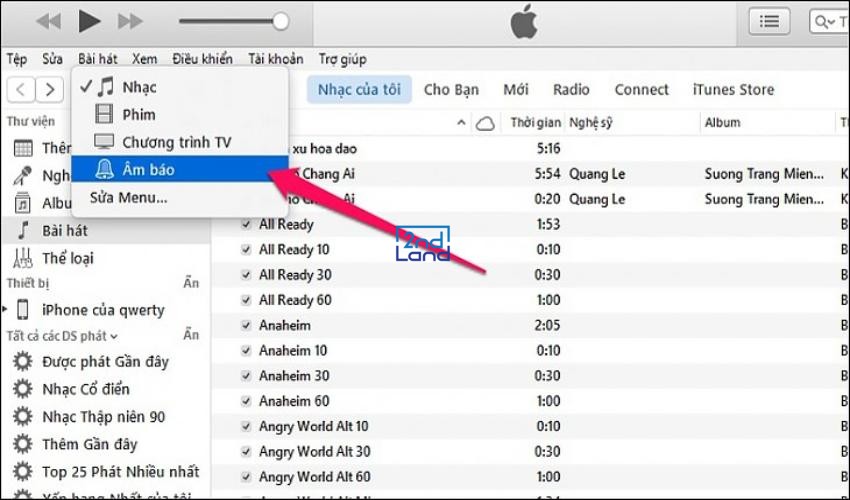
Task: Select iPhone của qwerty device
Action: 103,310
